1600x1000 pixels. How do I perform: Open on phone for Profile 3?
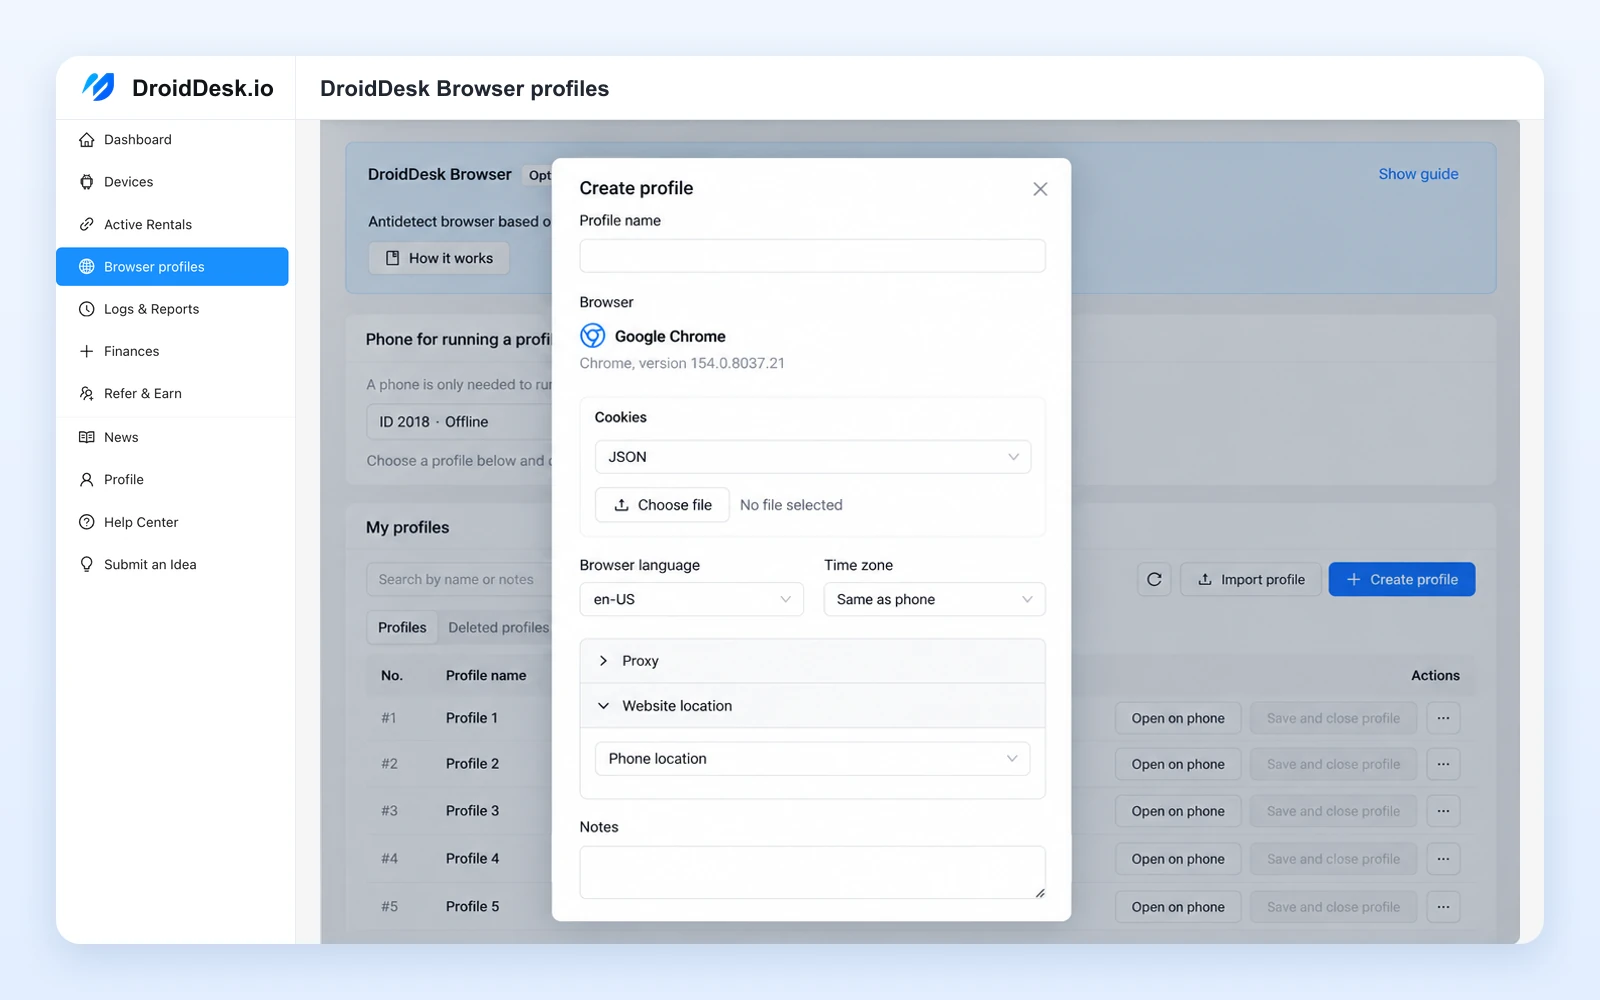point(1178,811)
